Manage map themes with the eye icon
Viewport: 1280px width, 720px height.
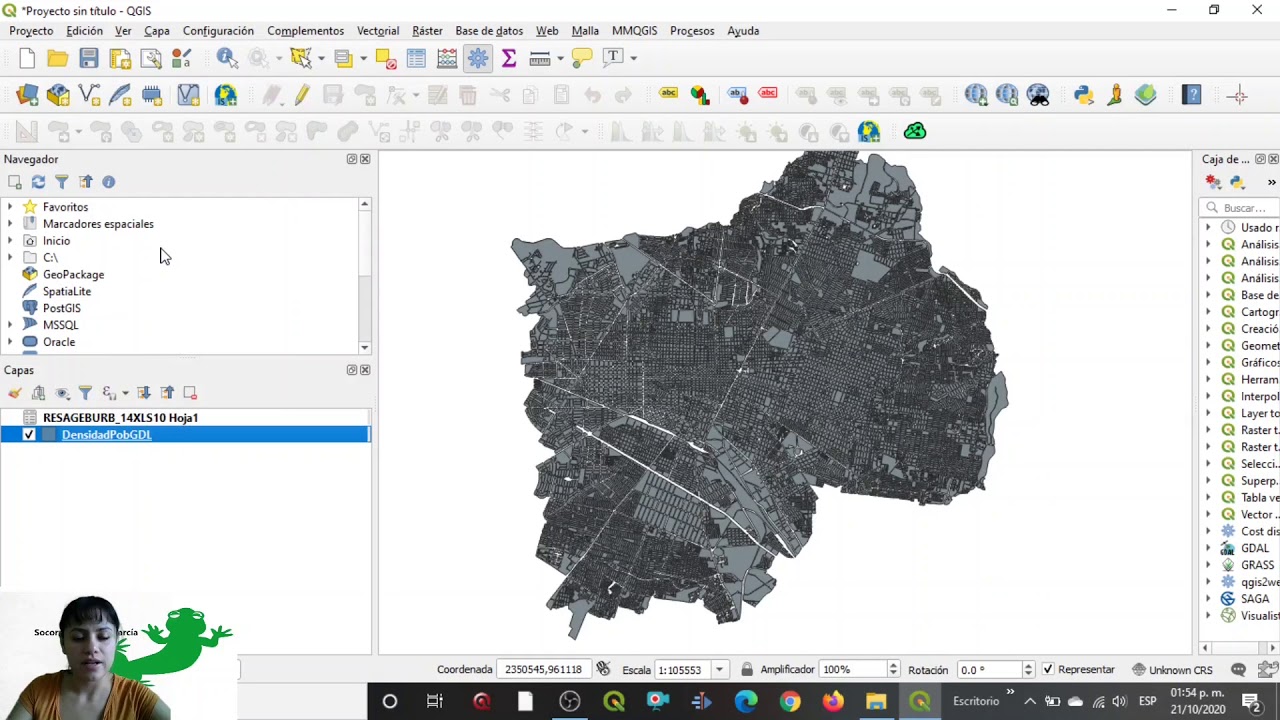click(62, 393)
